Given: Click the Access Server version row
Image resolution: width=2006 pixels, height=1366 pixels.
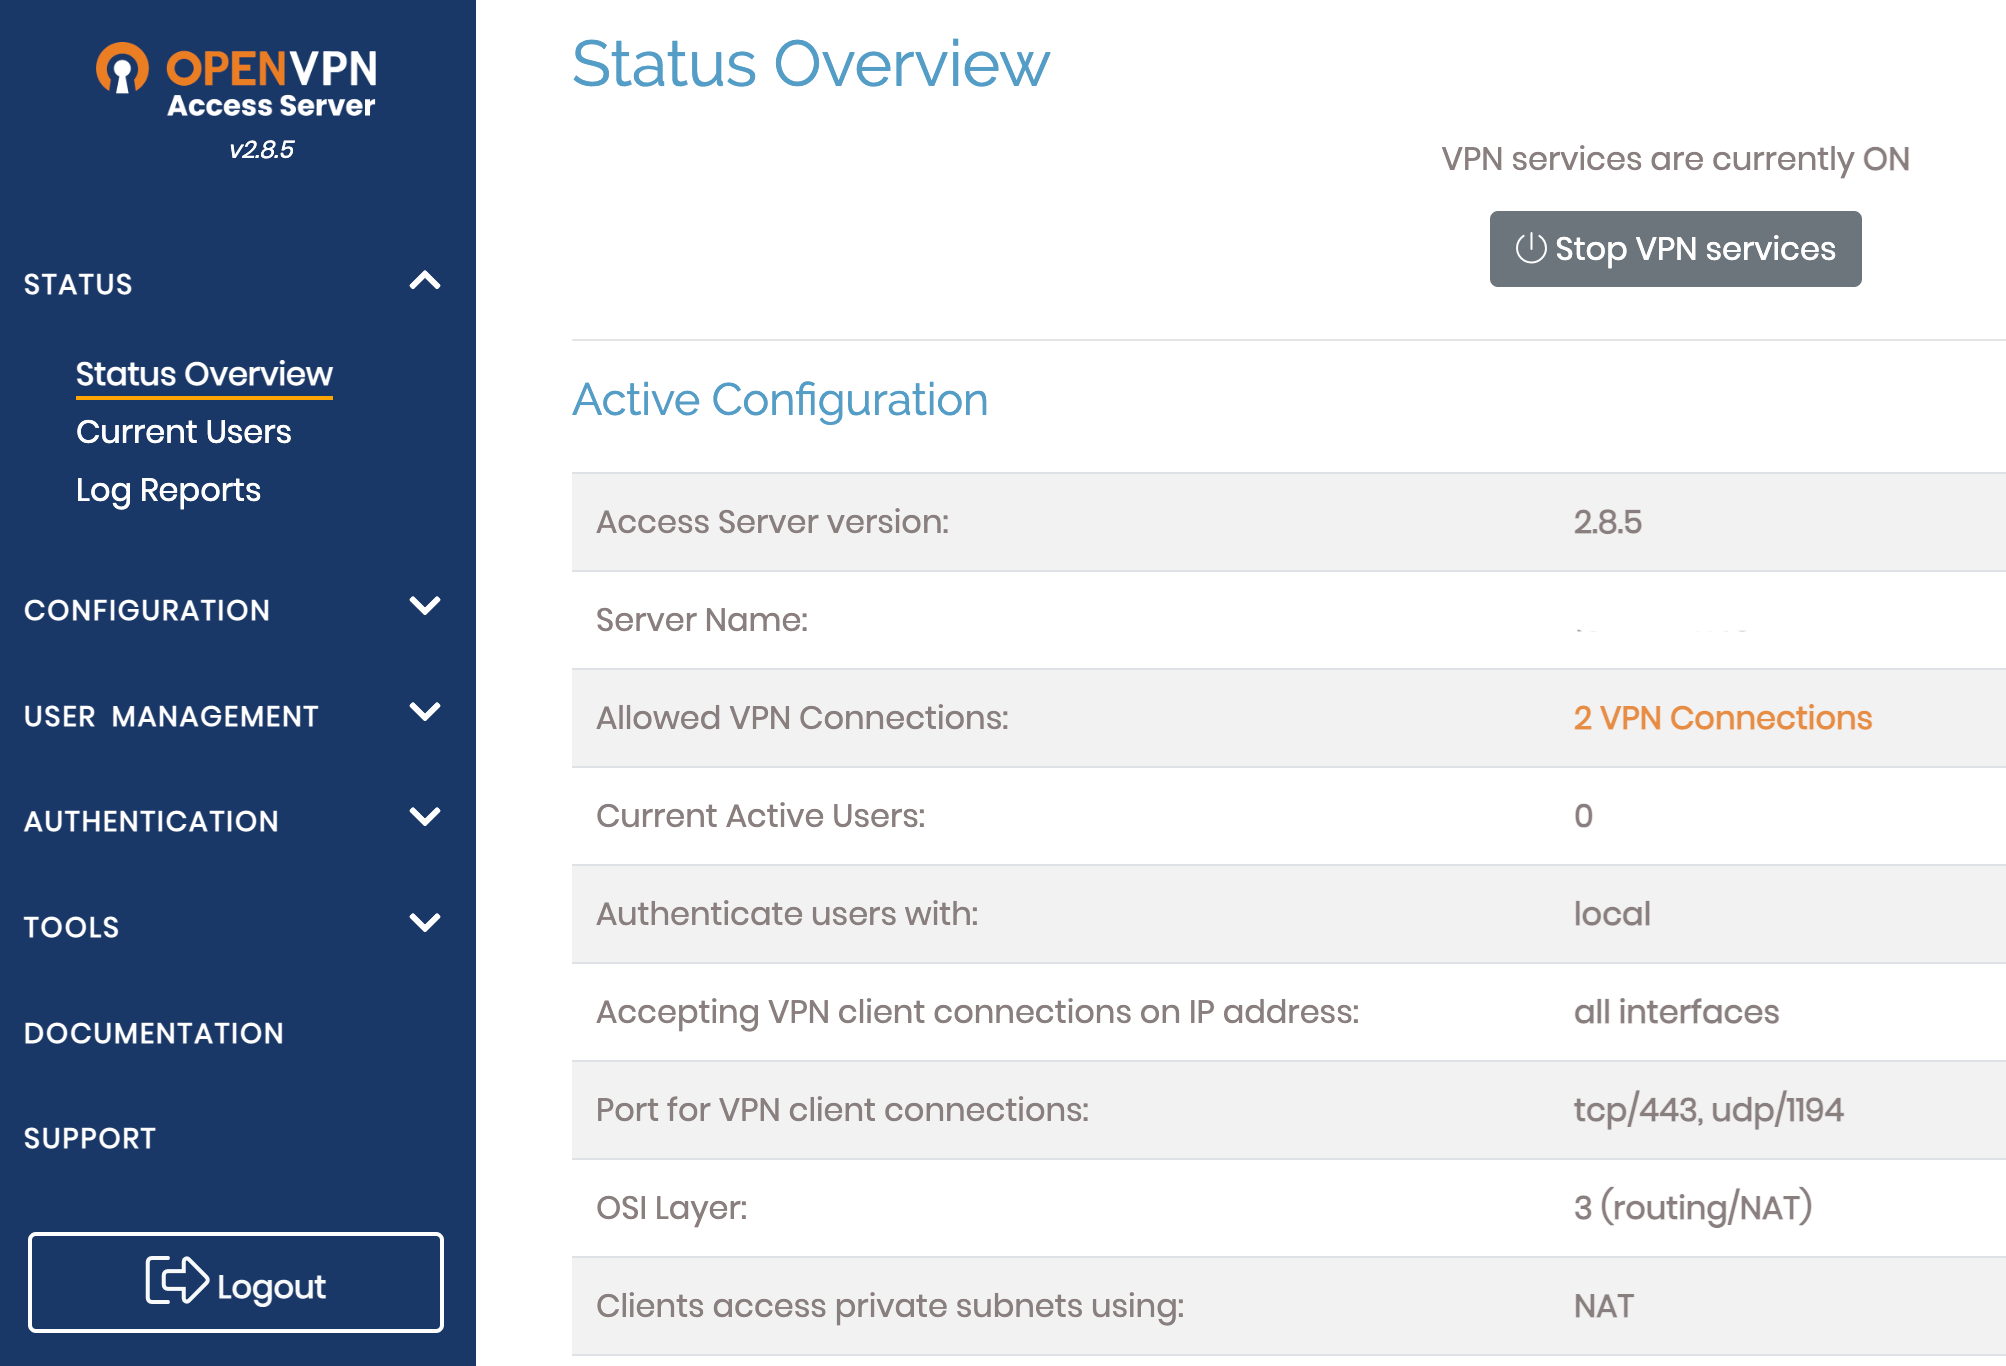Looking at the screenshot, I should pyautogui.click(x=1280, y=522).
